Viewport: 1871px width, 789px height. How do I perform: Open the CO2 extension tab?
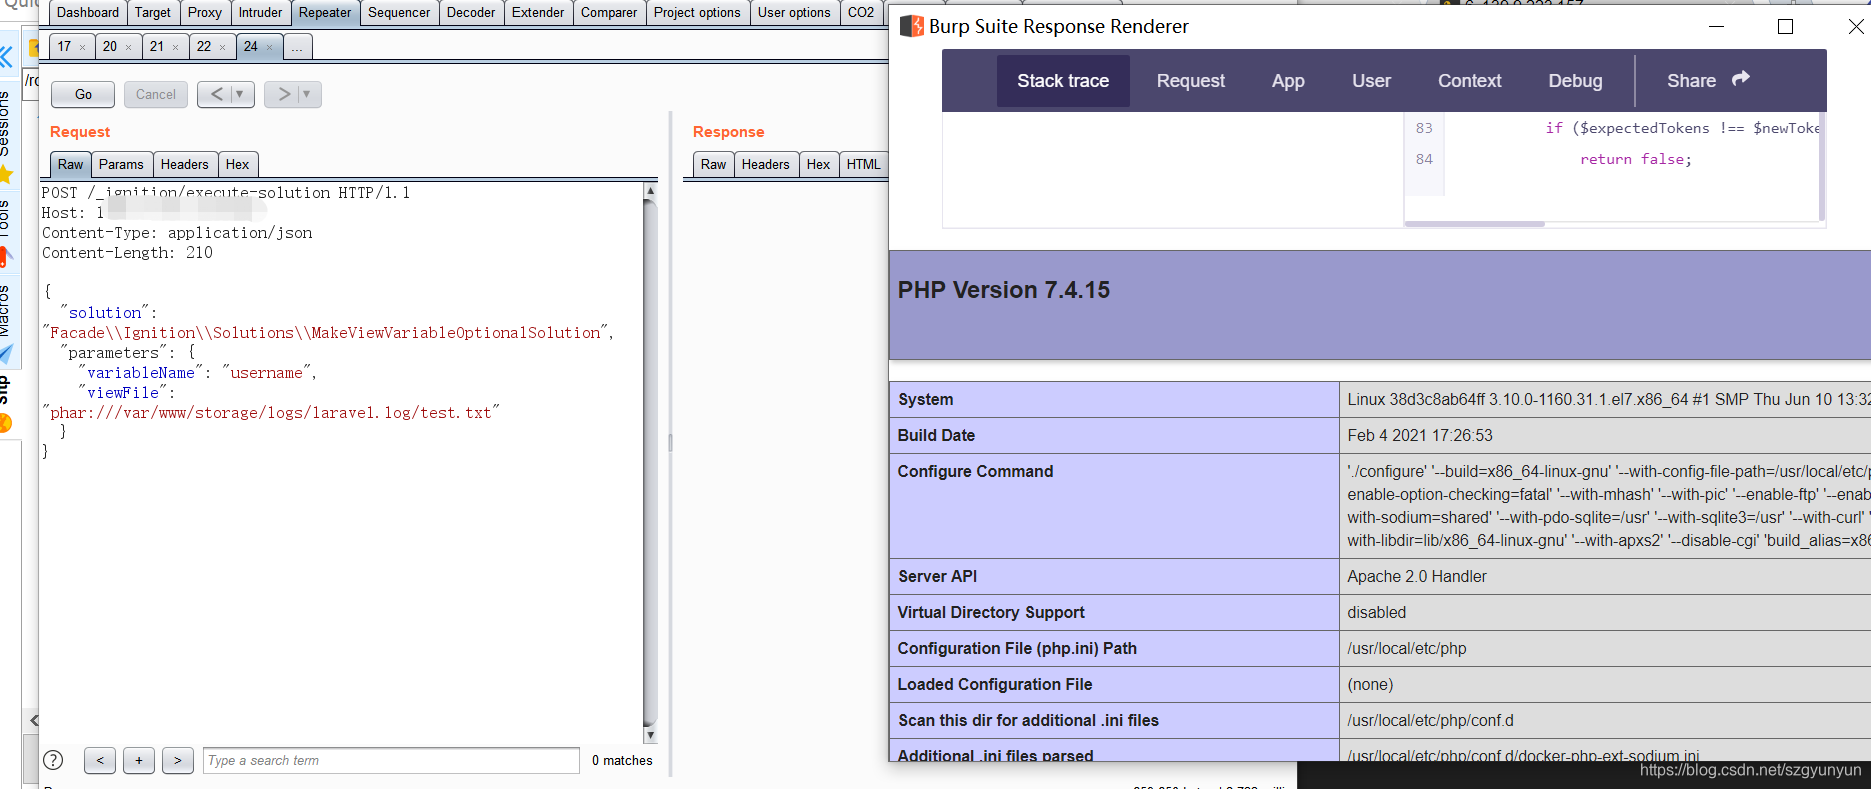[861, 13]
